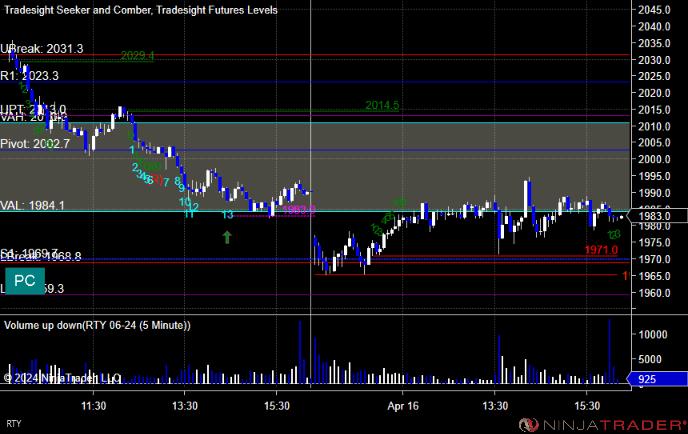Click the 10000 volume axis label
The height and width of the screenshot is (434, 688).
coord(652,334)
